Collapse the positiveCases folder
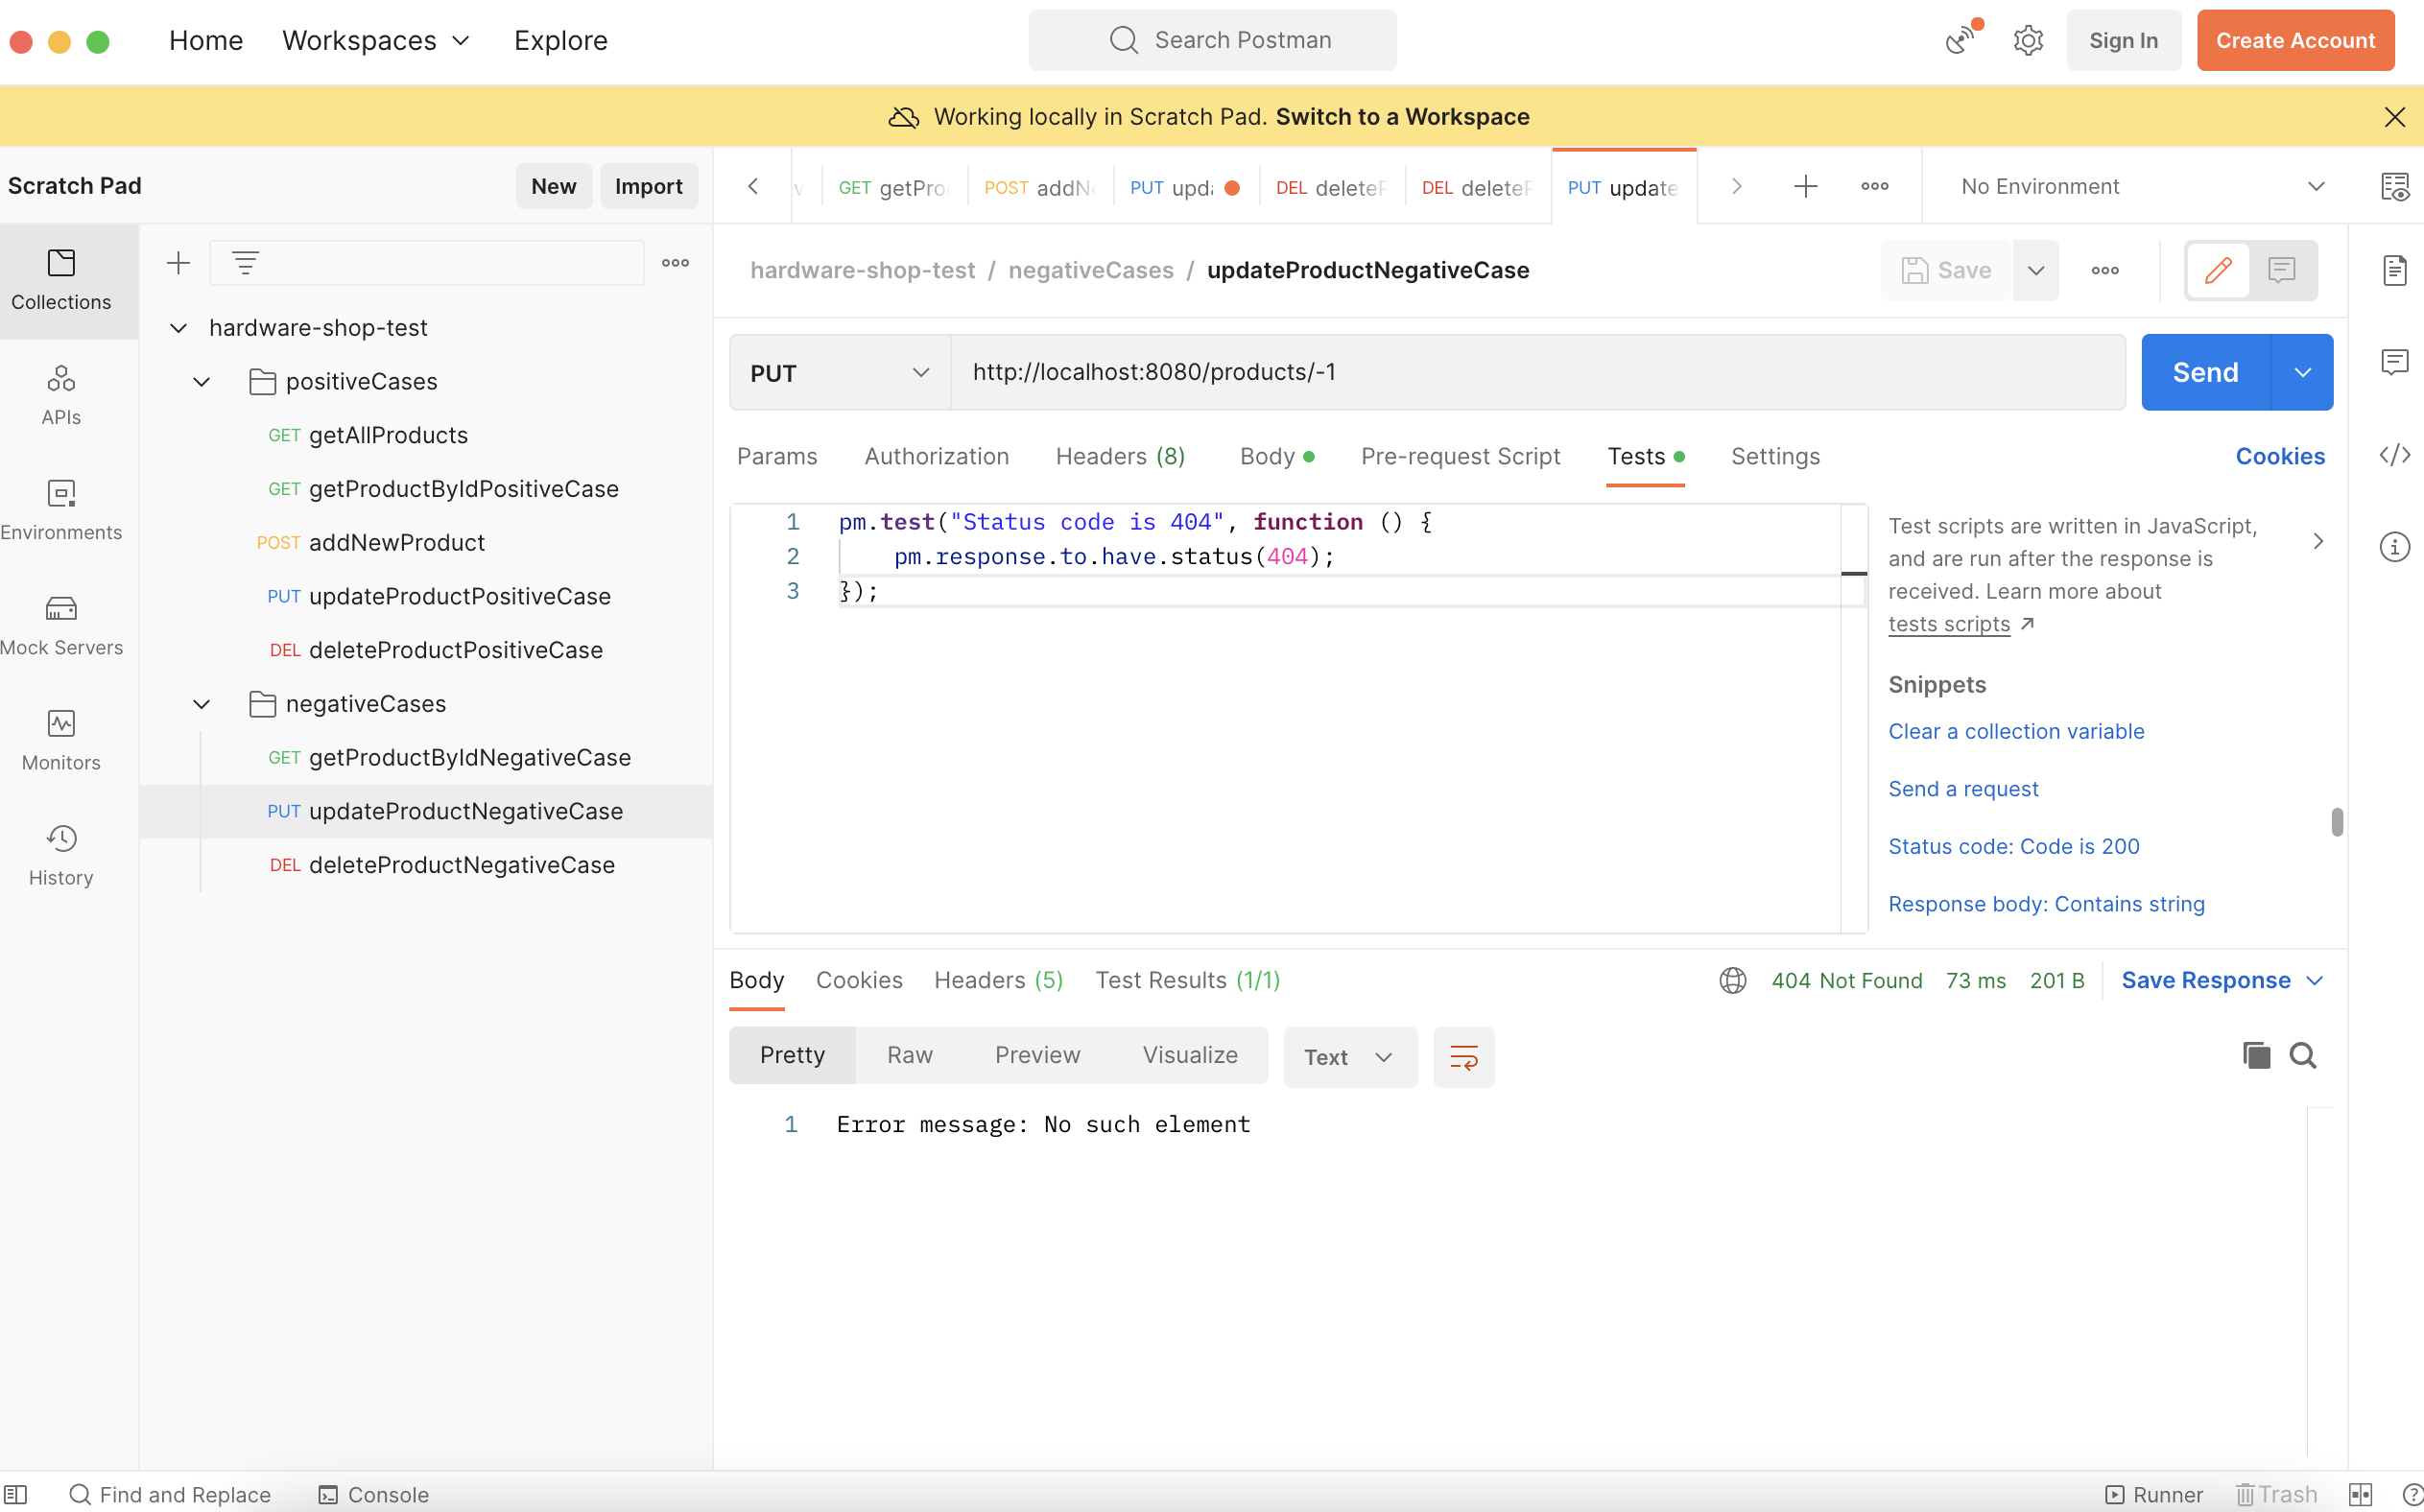 pos(201,382)
